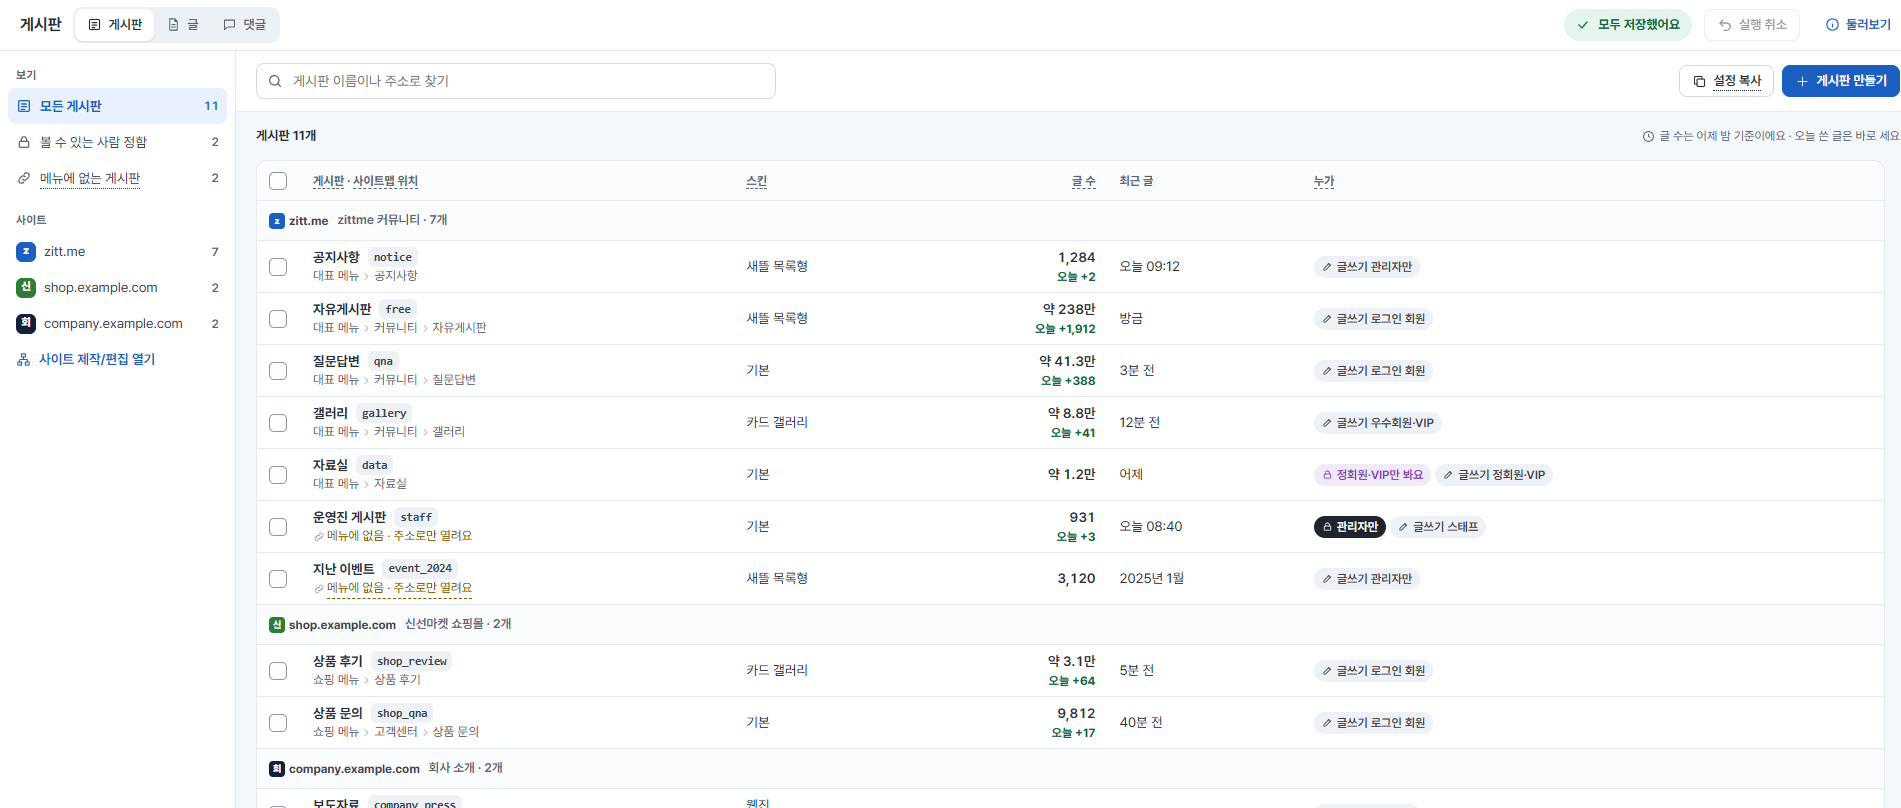Viewport: 1901px width, 808px height.
Task: Click the info icon in 둘러보기
Action: coord(1833,25)
